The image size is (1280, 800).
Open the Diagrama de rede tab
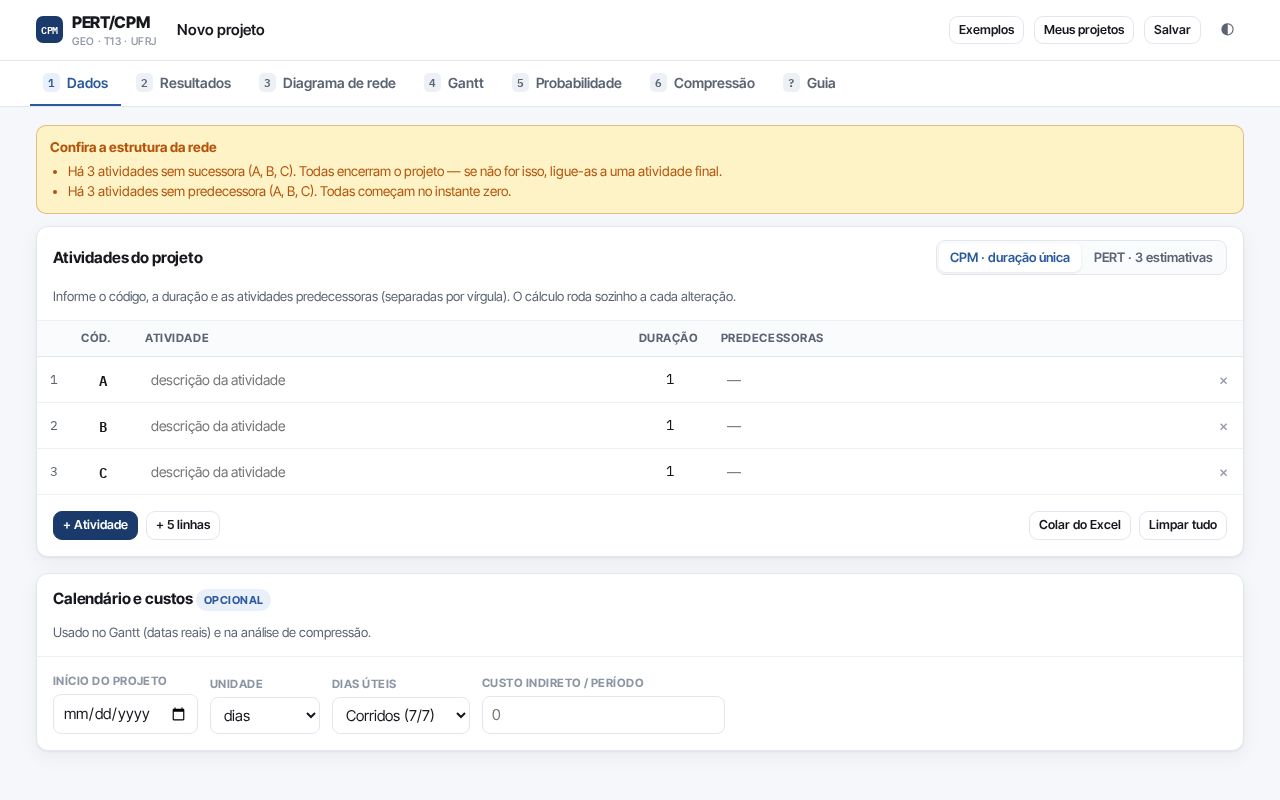point(328,83)
